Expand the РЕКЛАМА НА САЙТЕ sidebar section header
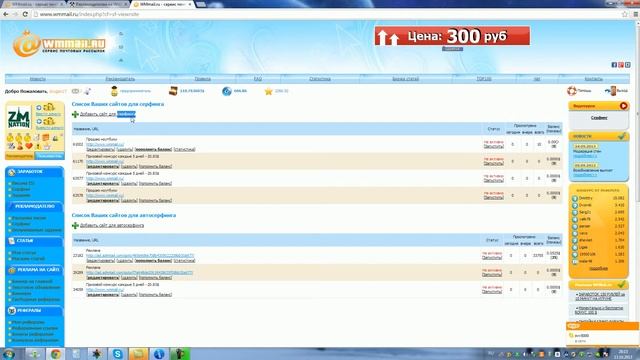This screenshot has height=360, width=640. [x=34, y=270]
